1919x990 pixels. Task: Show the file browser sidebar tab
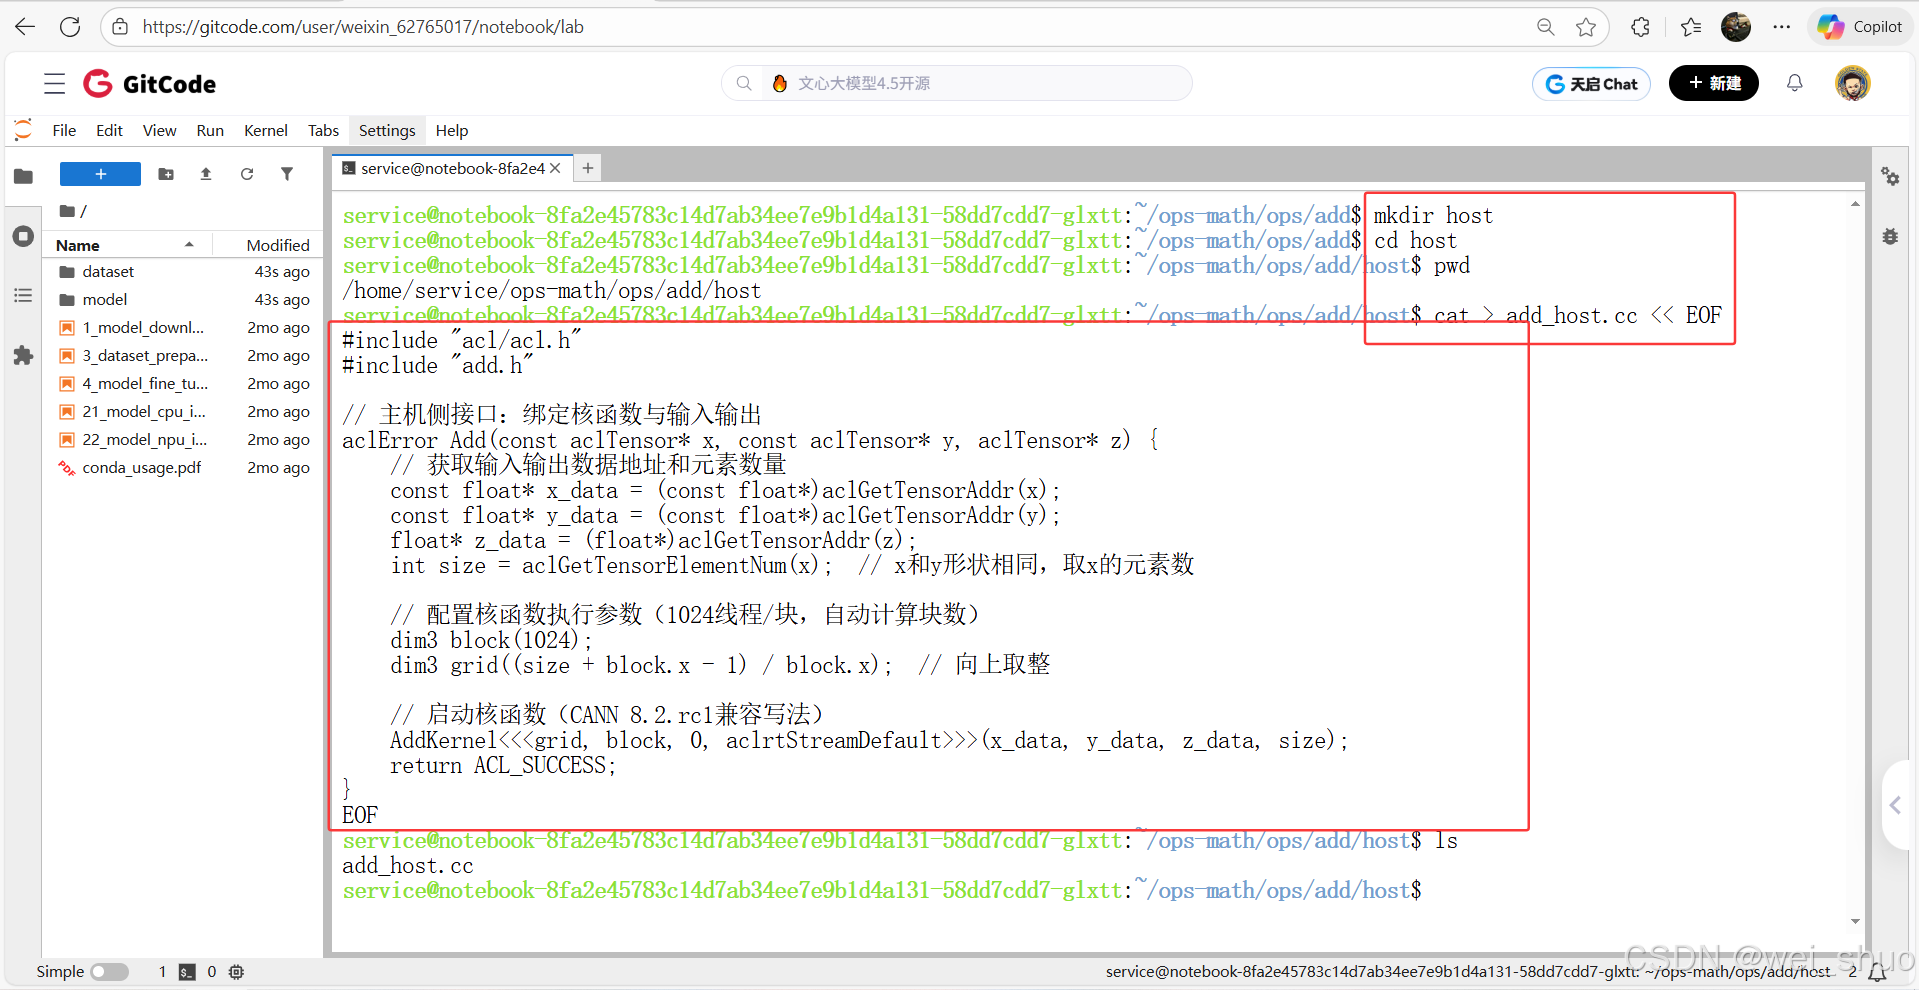[x=23, y=177]
